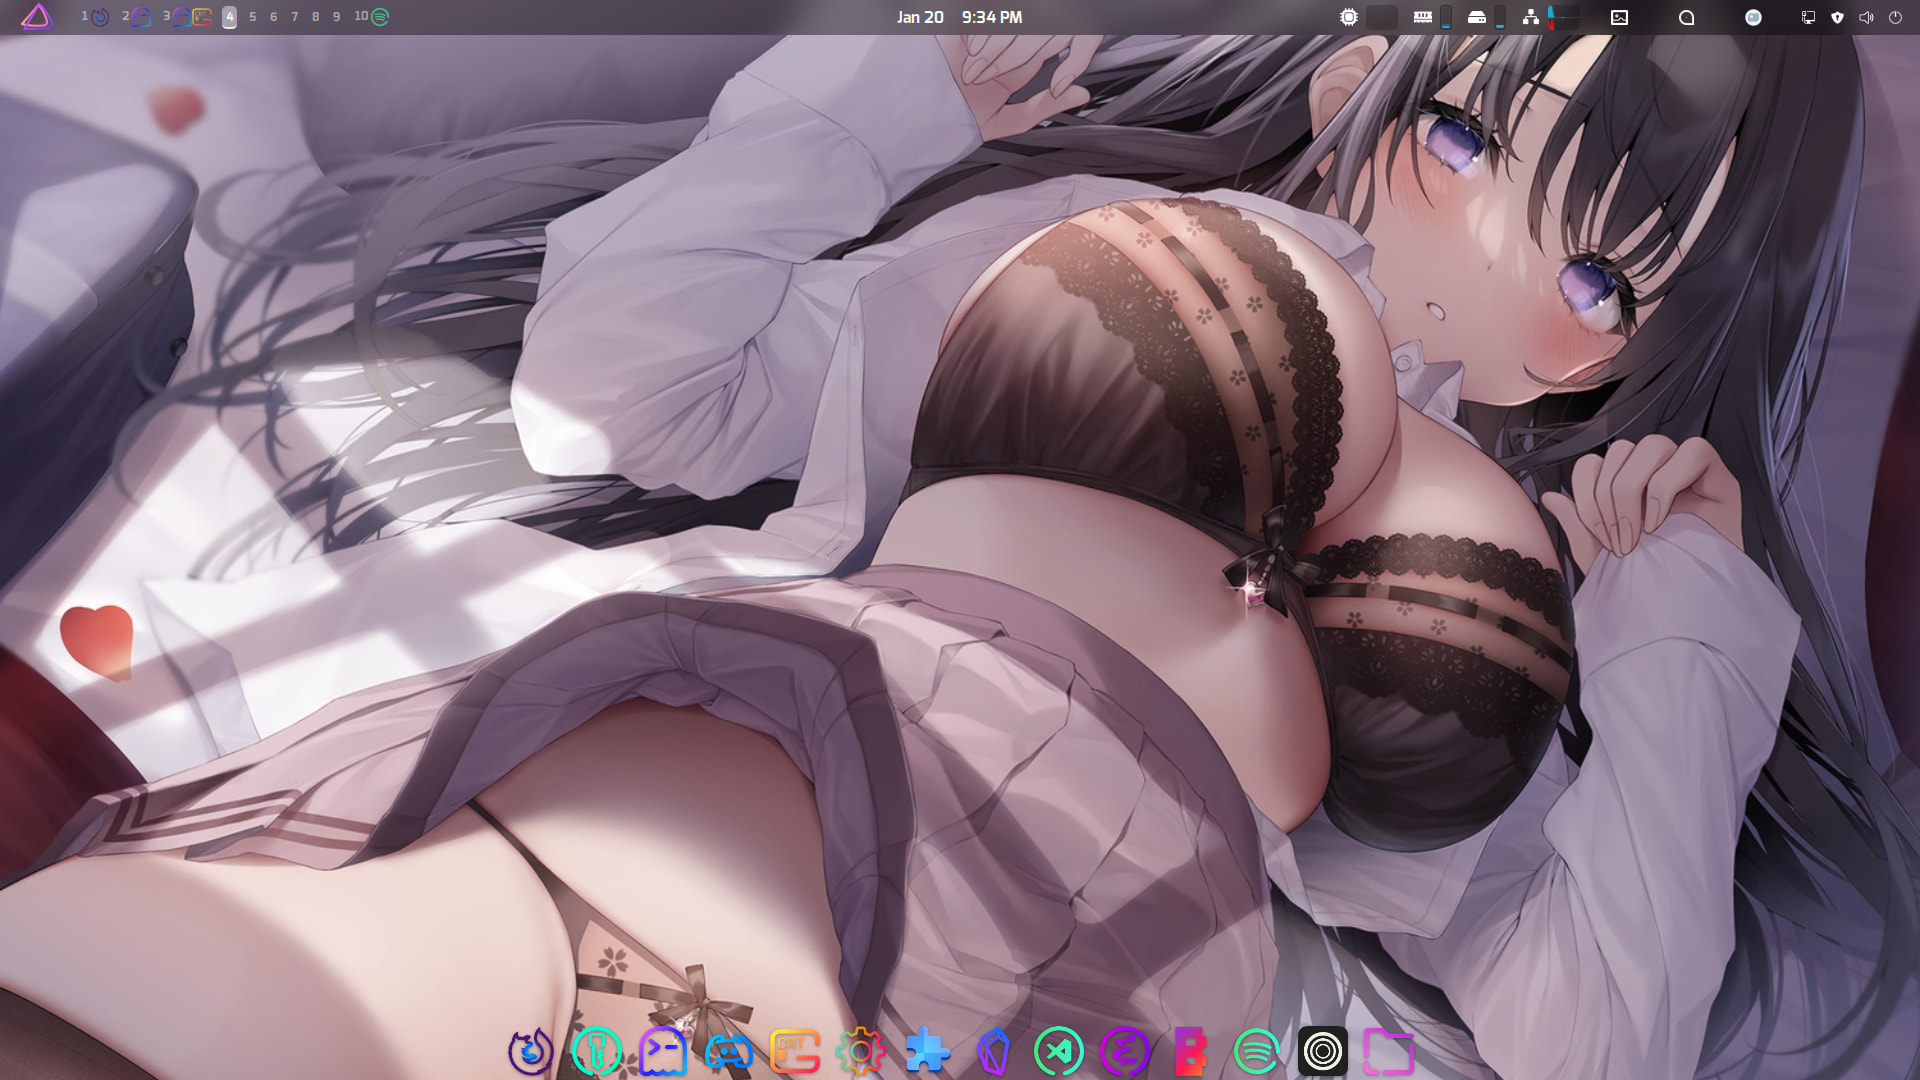Open the ghost terminal in dock
Image resolution: width=1920 pixels, height=1080 pixels.
pos(662,1052)
